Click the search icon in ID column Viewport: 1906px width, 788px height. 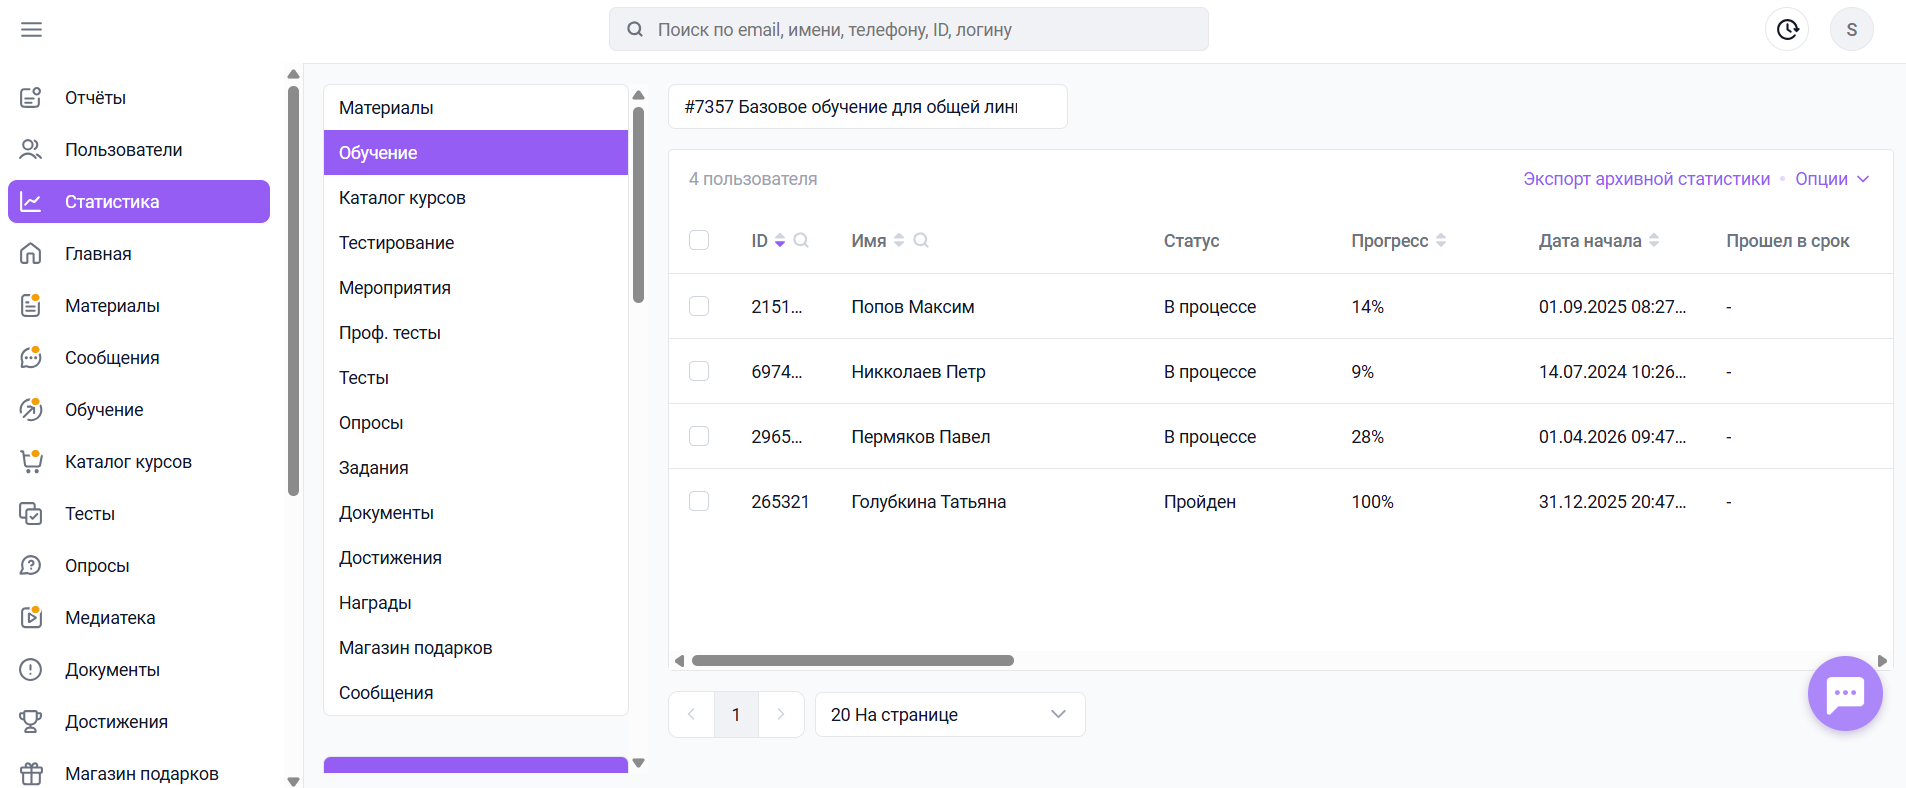[801, 240]
